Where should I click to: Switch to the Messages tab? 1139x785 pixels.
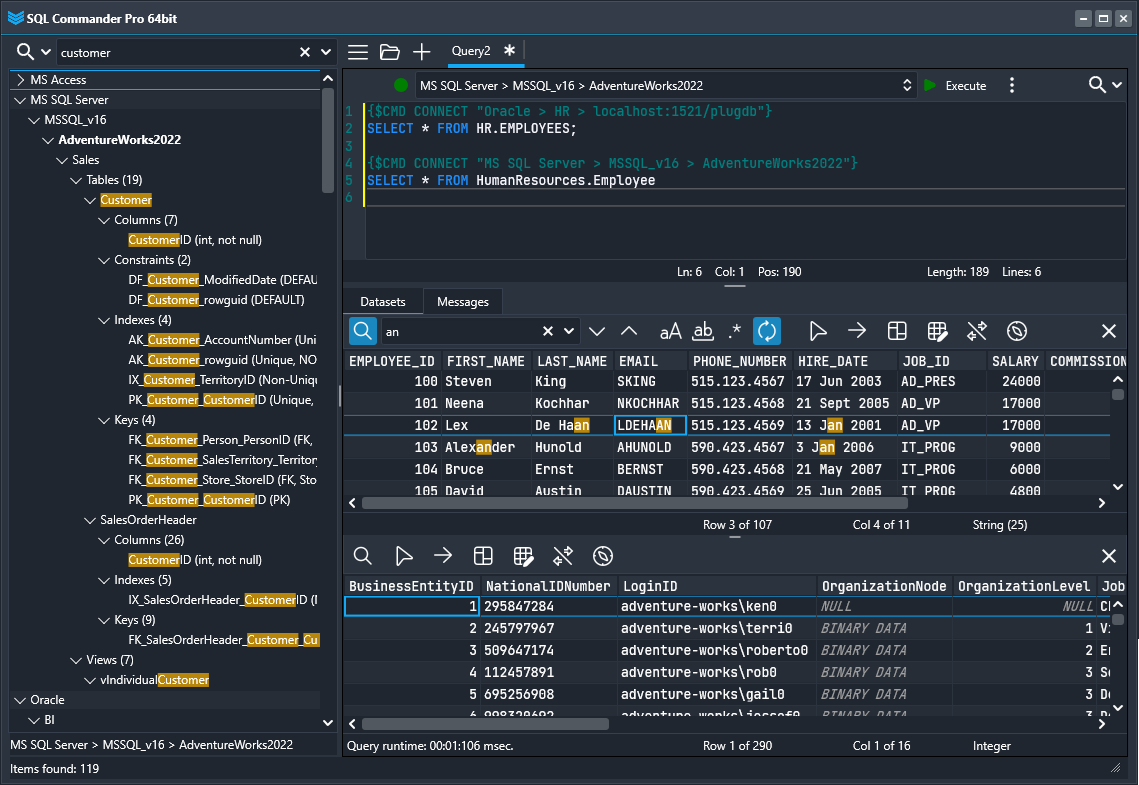(x=462, y=301)
